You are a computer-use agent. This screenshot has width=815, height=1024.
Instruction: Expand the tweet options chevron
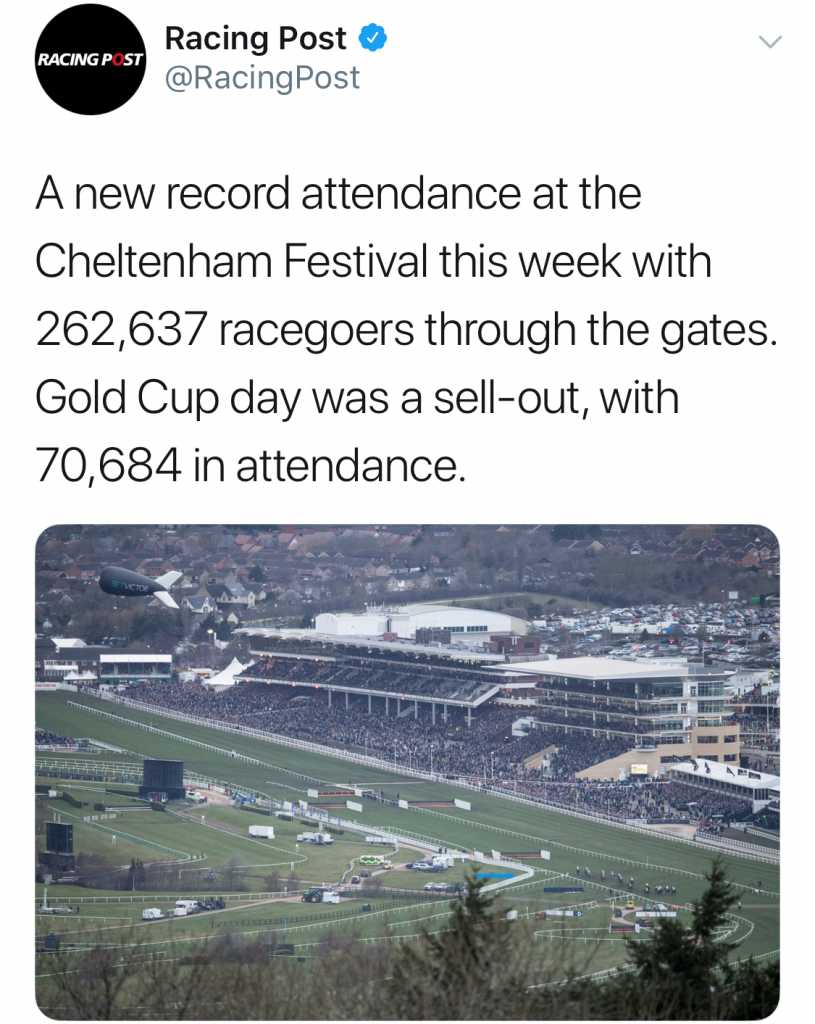click(x=767, y=42)
